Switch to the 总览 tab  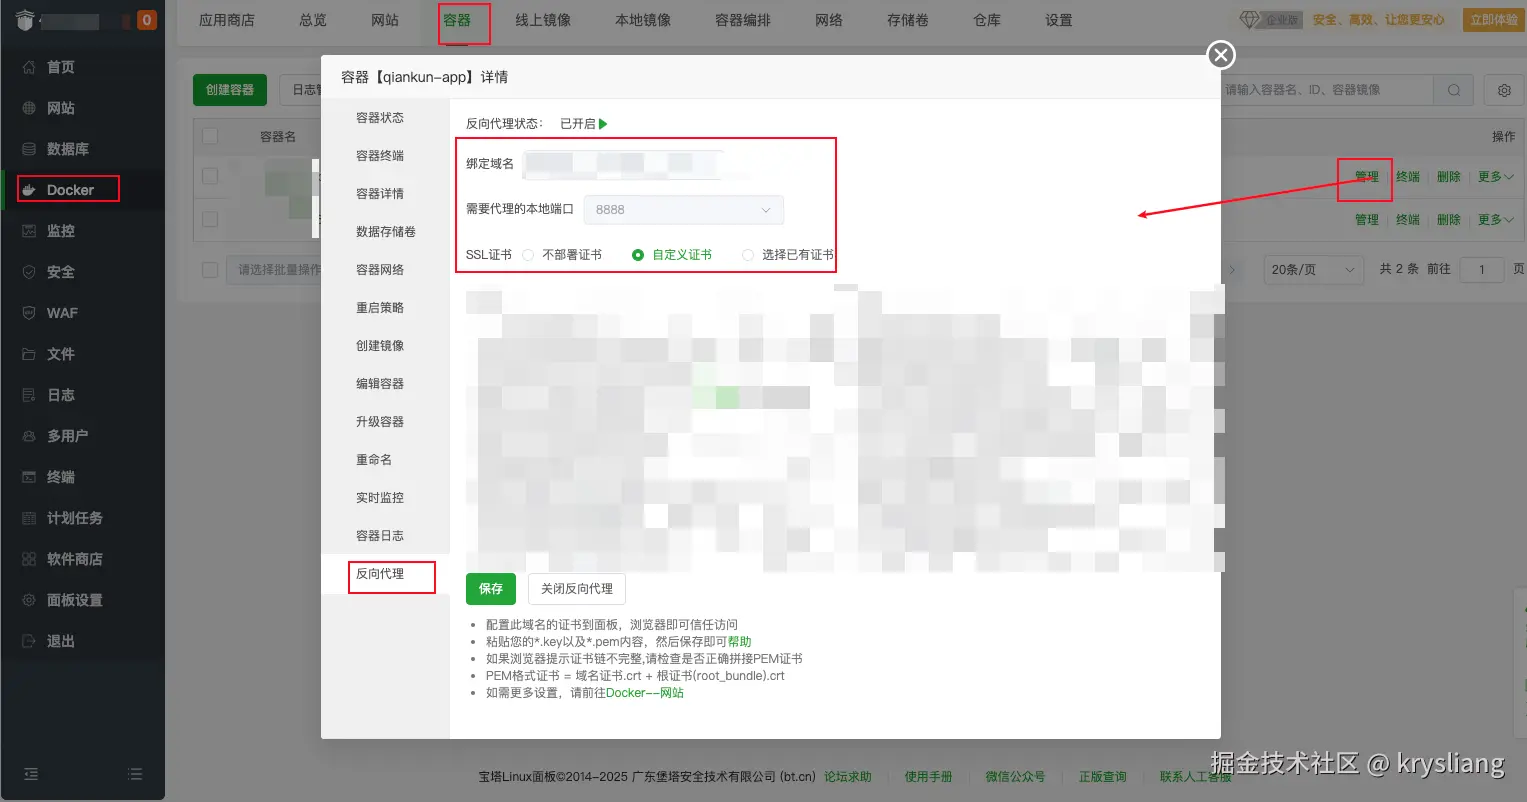(313, 20)
